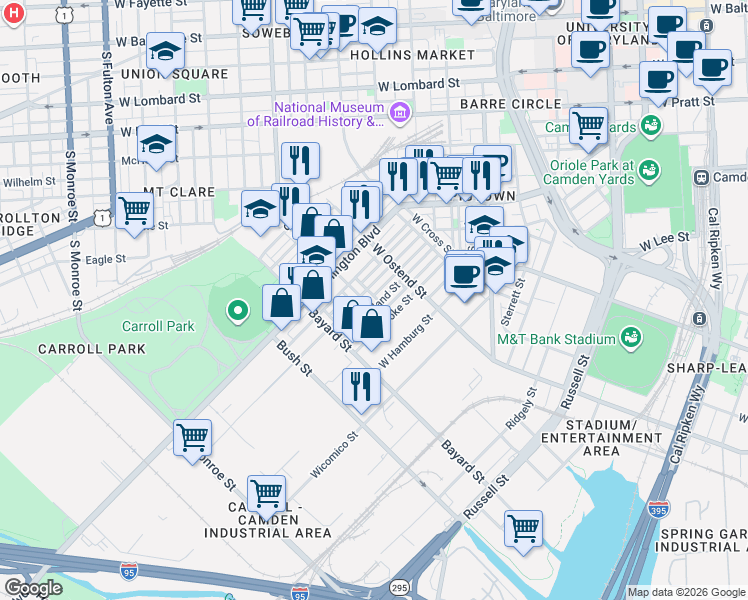Open the shopping bag marker near W Hamburg St
The height and width of the screenshot is (600, 748).
(372, 326)
